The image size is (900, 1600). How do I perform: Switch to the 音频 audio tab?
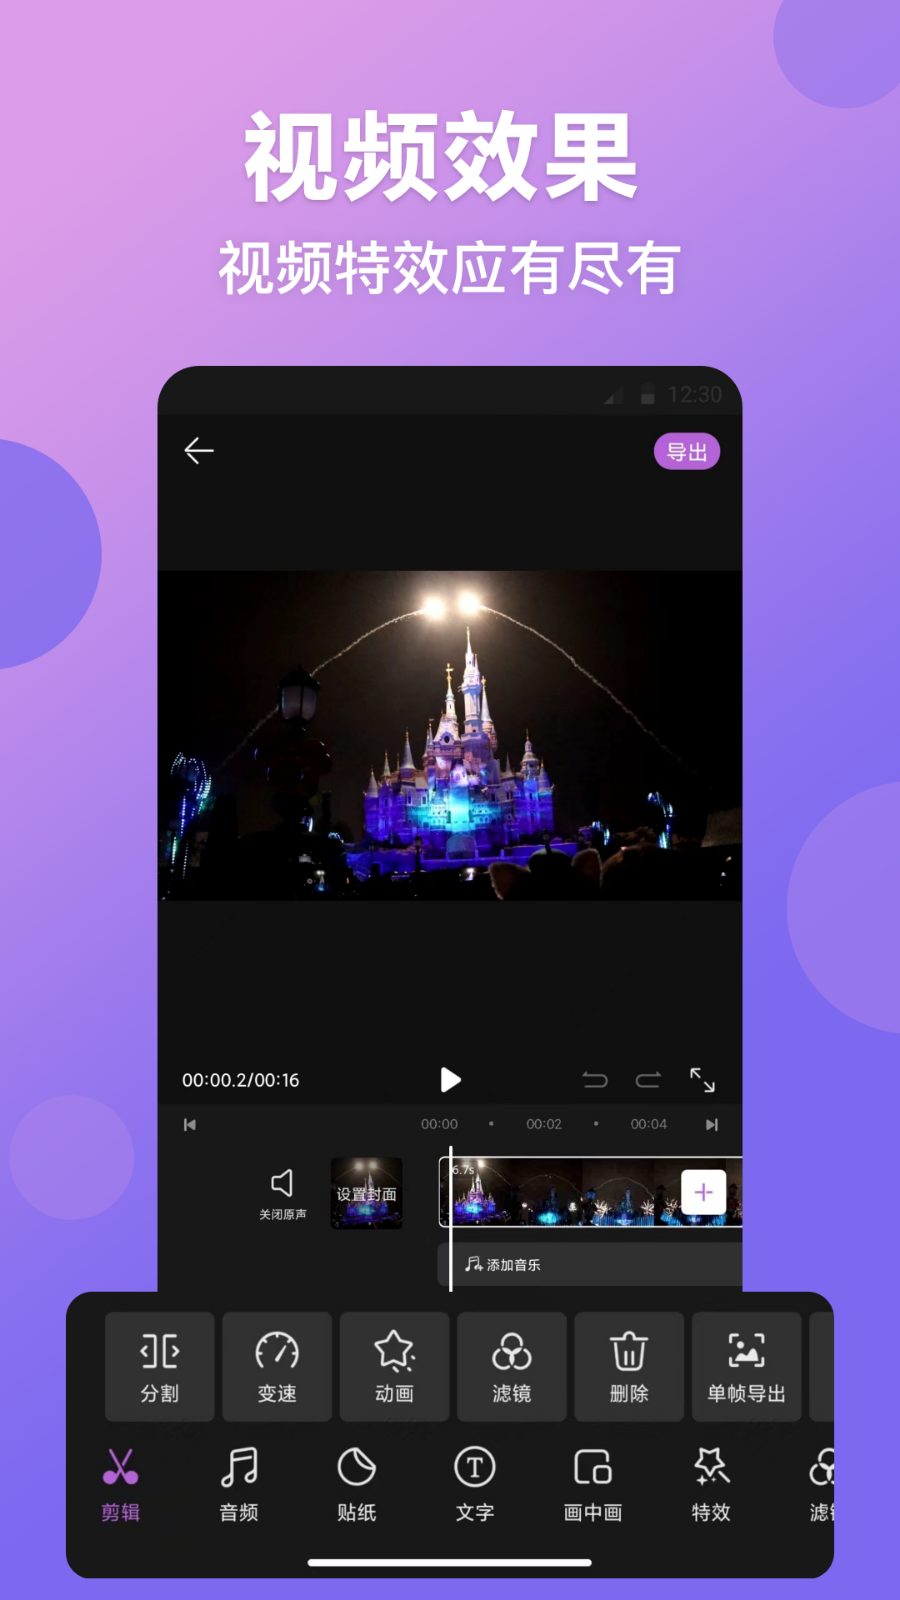(x=239, y=1484)
